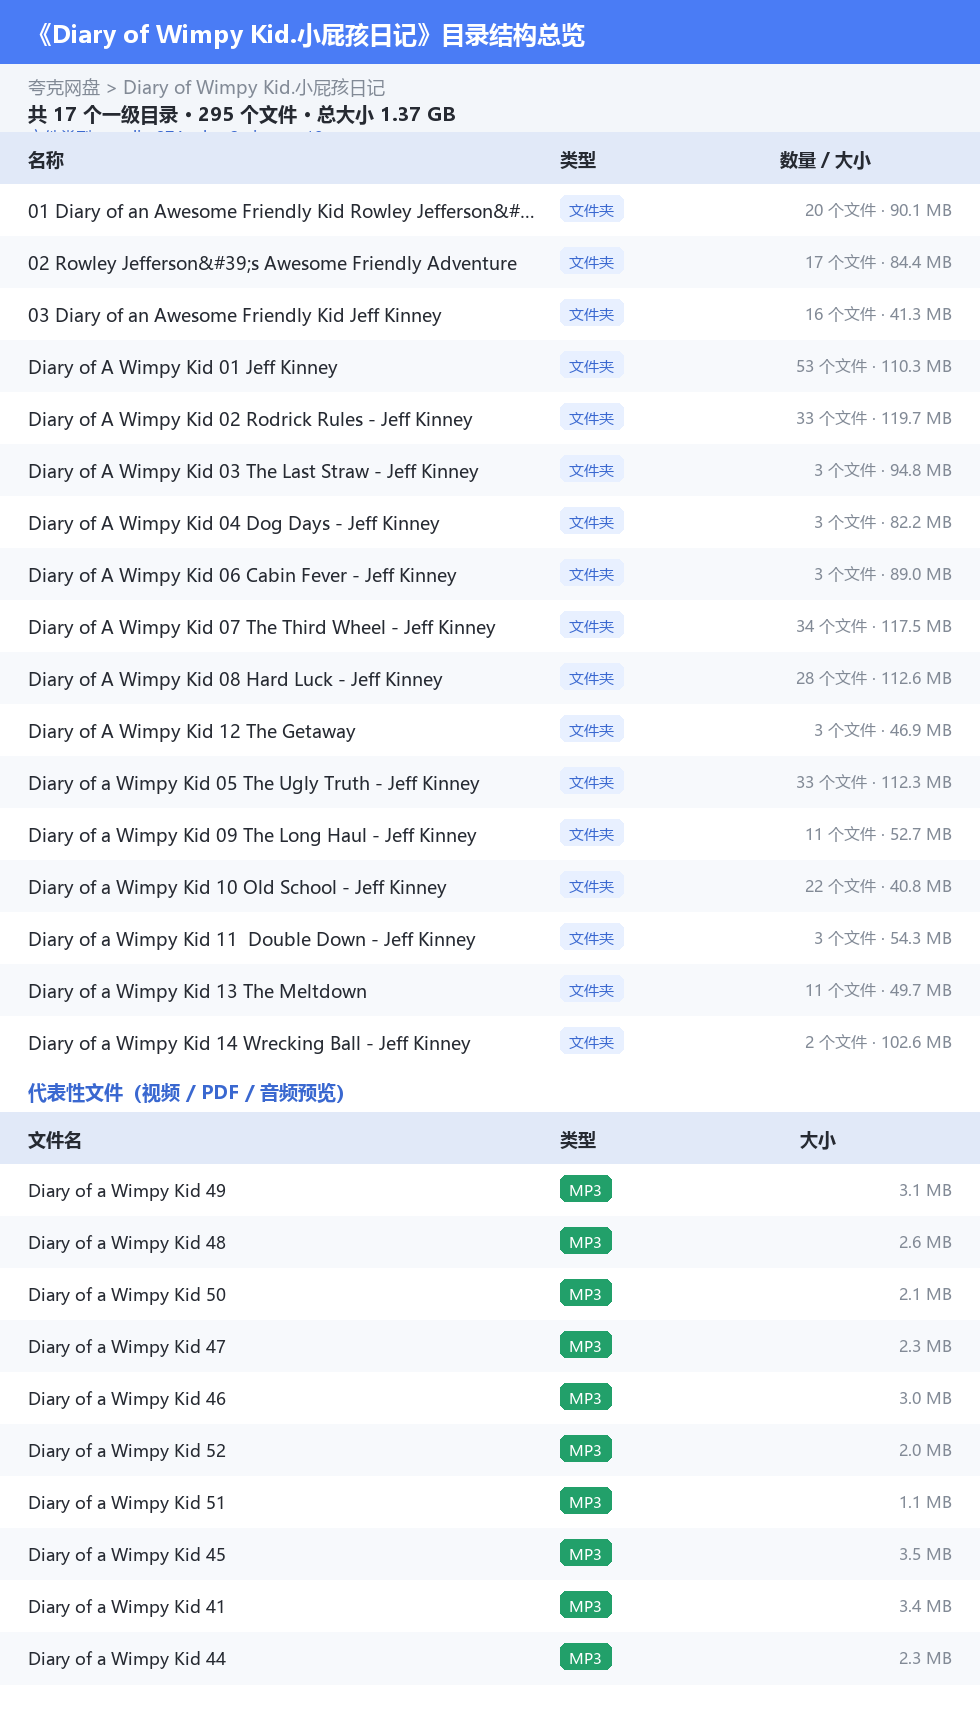Click the 夸克网盘 breadcrumb link
980x1716 pixels.
[x=64, y=88]
